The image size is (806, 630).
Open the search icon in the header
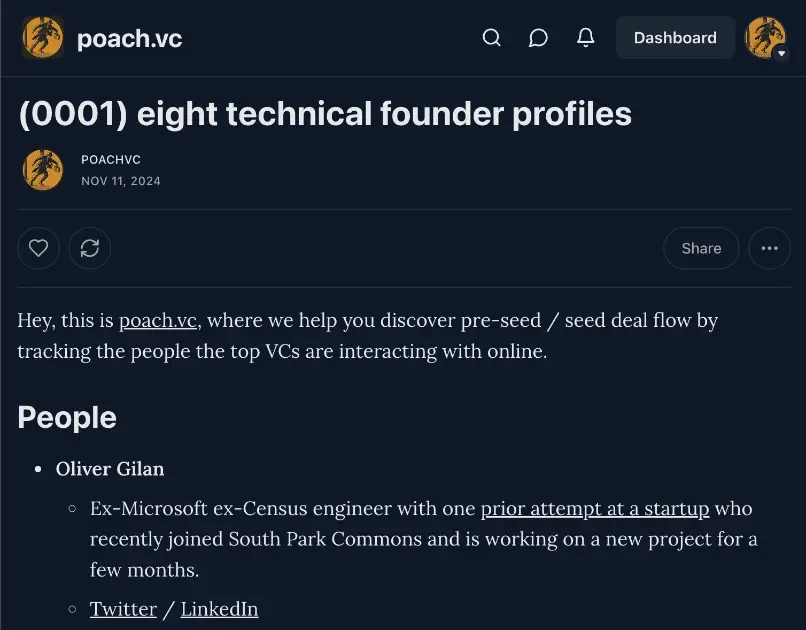coord(491,37)
